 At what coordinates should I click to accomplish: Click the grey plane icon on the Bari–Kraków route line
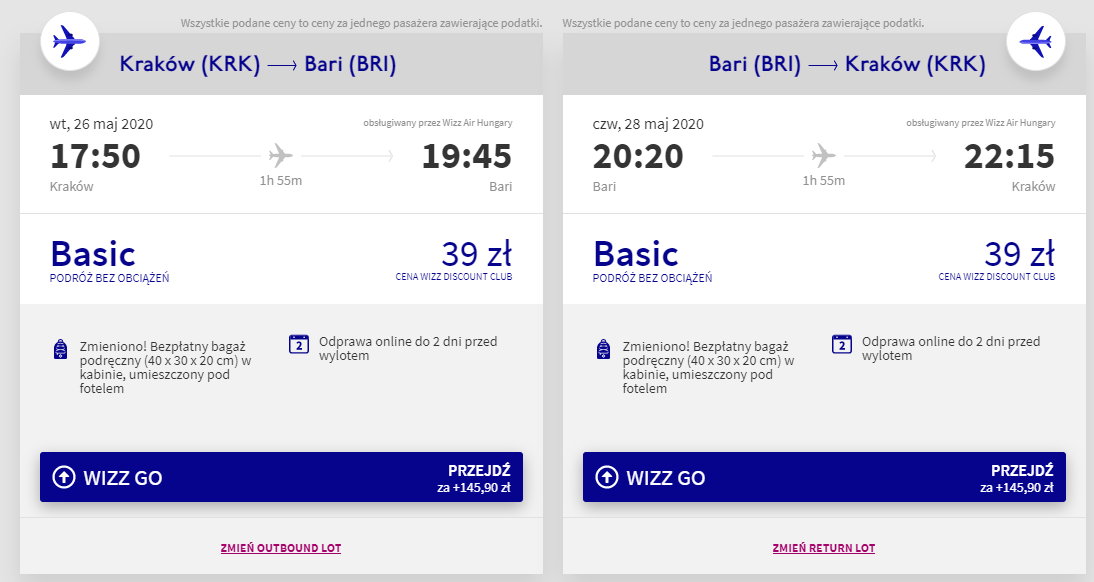[824, 156]
